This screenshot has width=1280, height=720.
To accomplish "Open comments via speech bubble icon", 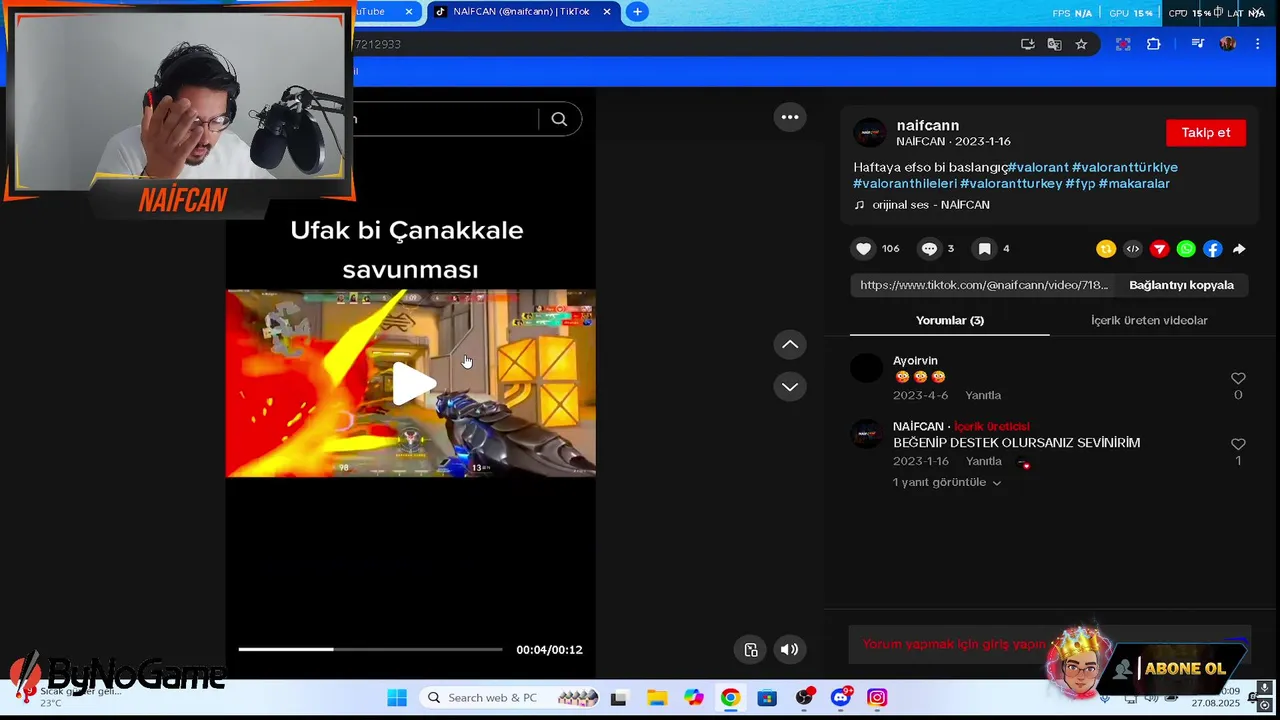I will pos(929,249).
